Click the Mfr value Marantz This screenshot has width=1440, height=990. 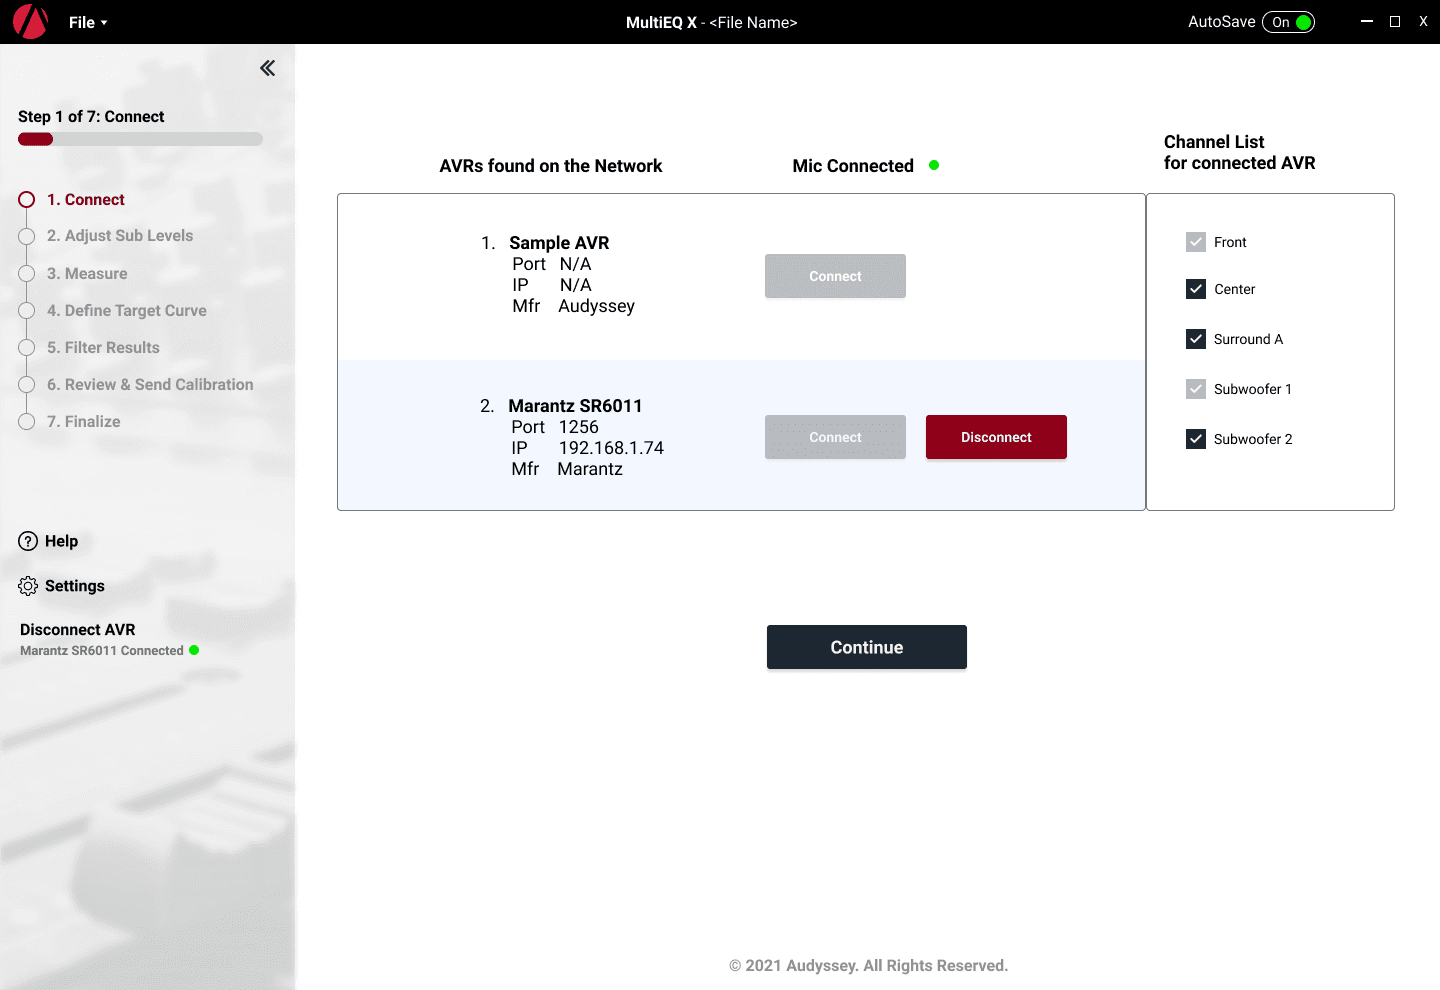590,469
